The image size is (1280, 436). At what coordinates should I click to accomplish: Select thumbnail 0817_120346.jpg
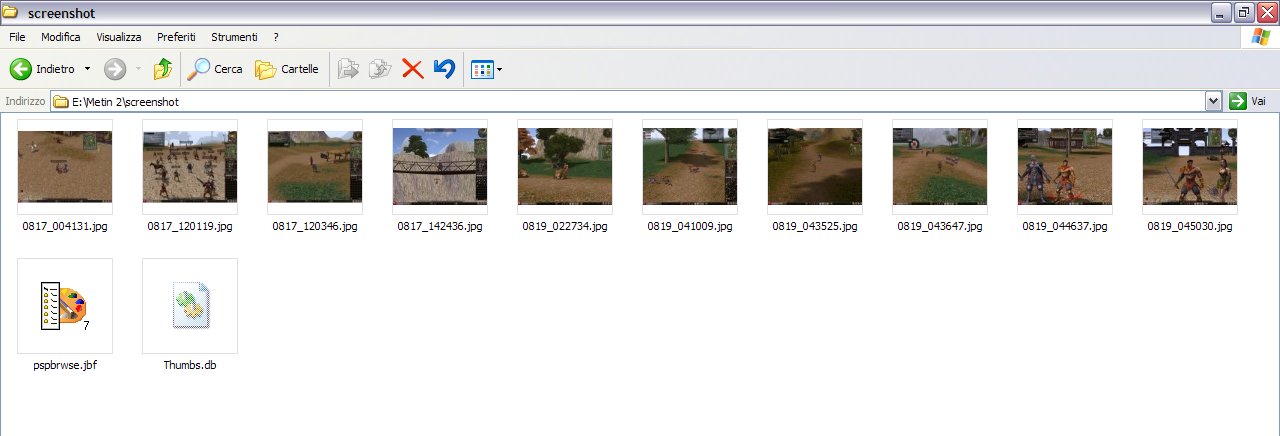[x=315, y=167]
